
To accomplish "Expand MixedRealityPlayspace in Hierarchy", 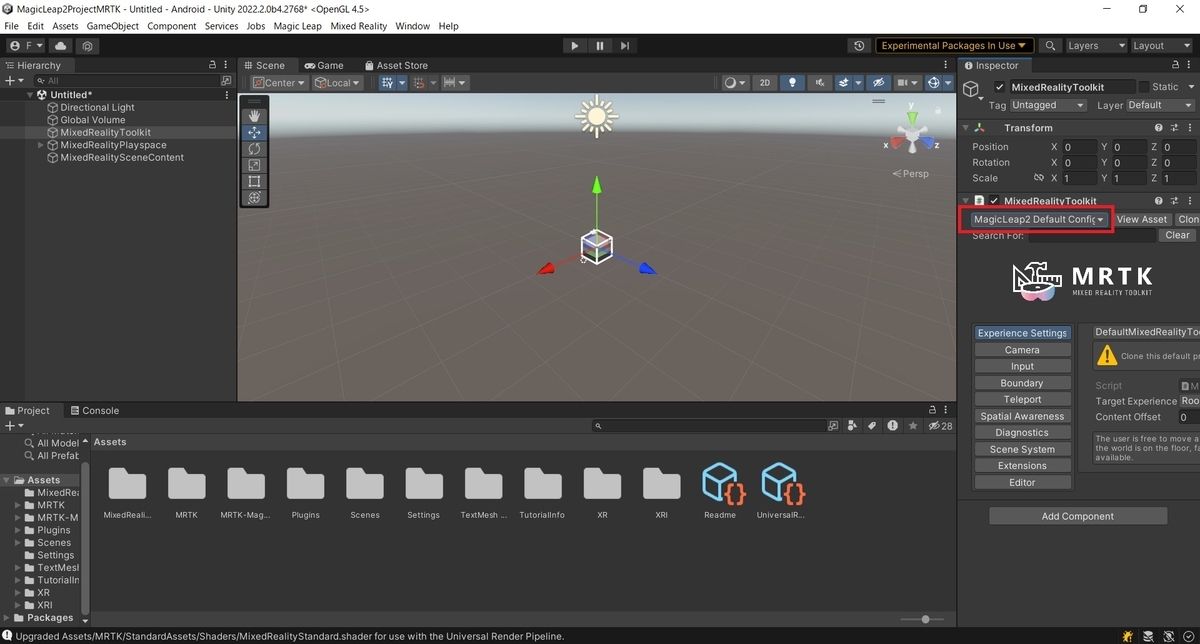I will click(x=41, y=145).
